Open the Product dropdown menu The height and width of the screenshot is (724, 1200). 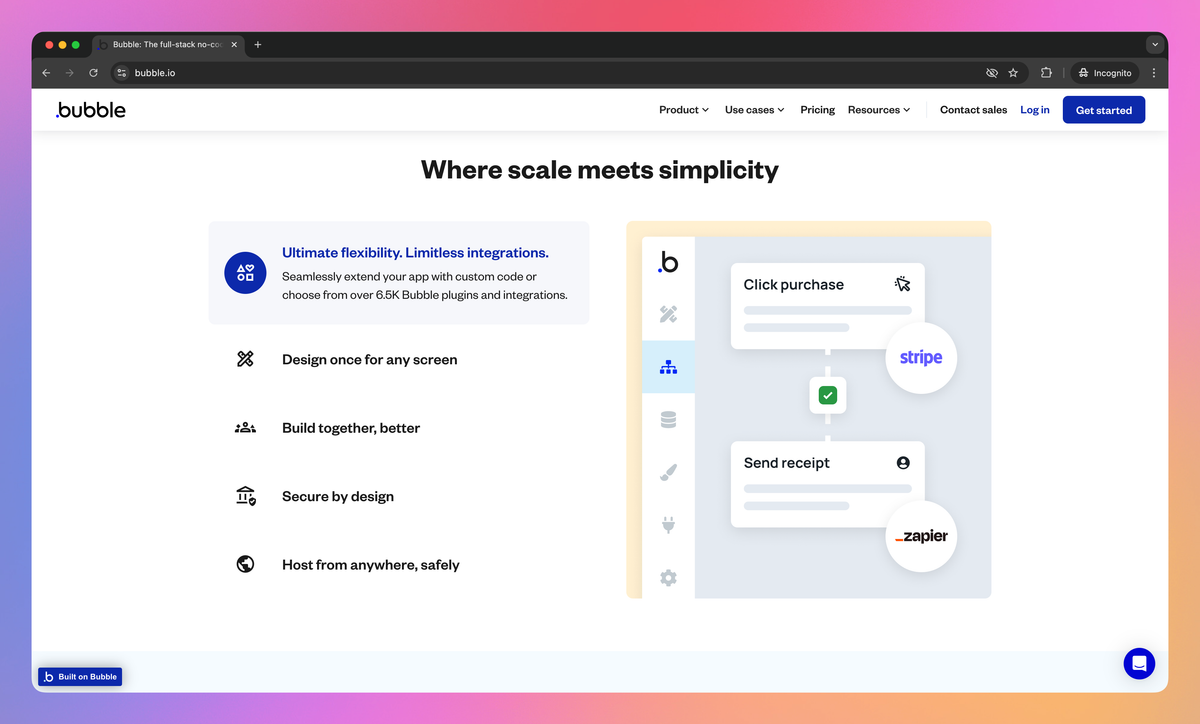(684, 110)
